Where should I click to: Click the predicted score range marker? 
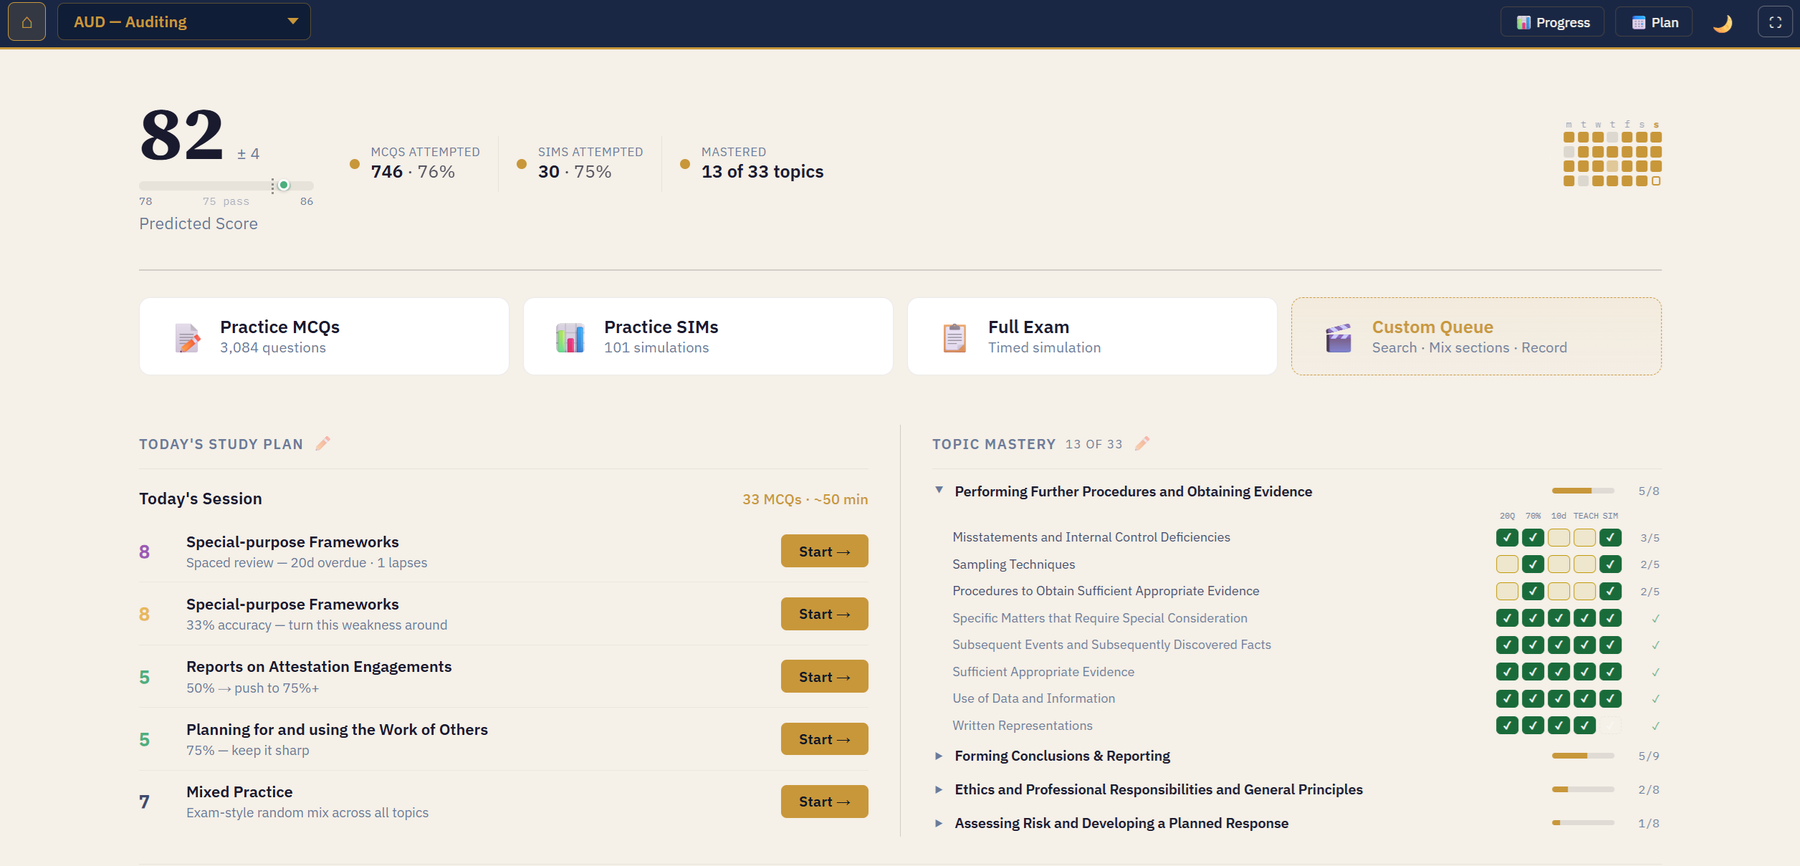(x=284, y=185)
